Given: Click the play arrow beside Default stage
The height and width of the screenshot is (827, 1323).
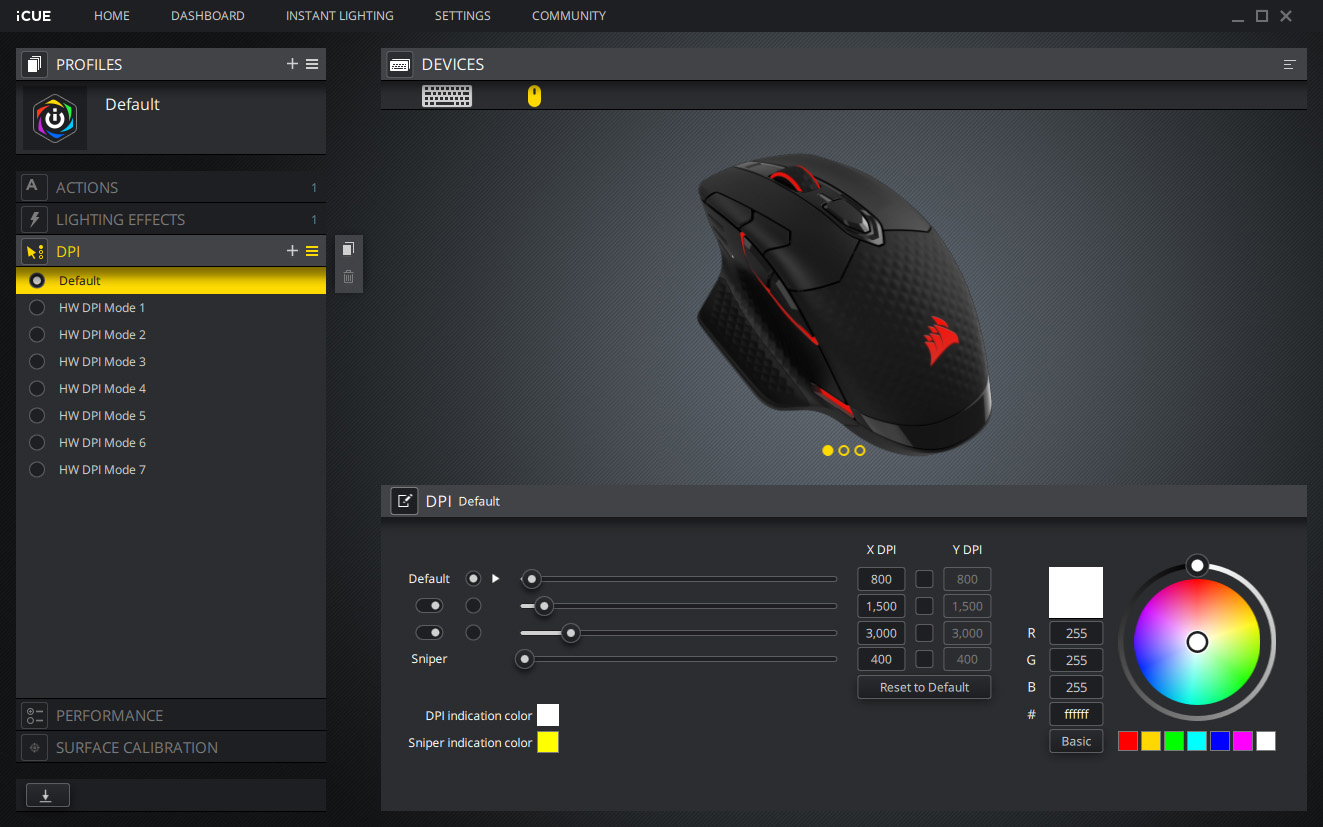Looking at the screenshot, I should click(495, 578).
